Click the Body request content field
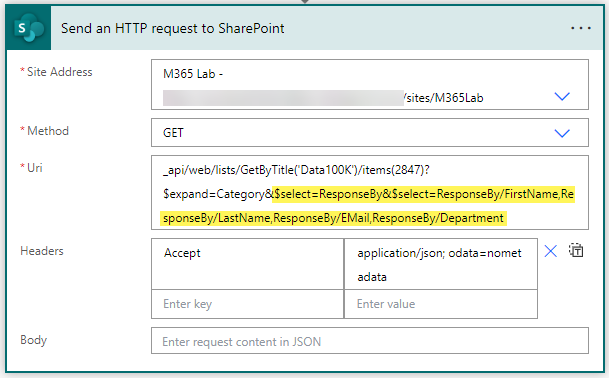Screen dimensions: 609x378 (370, 341)
